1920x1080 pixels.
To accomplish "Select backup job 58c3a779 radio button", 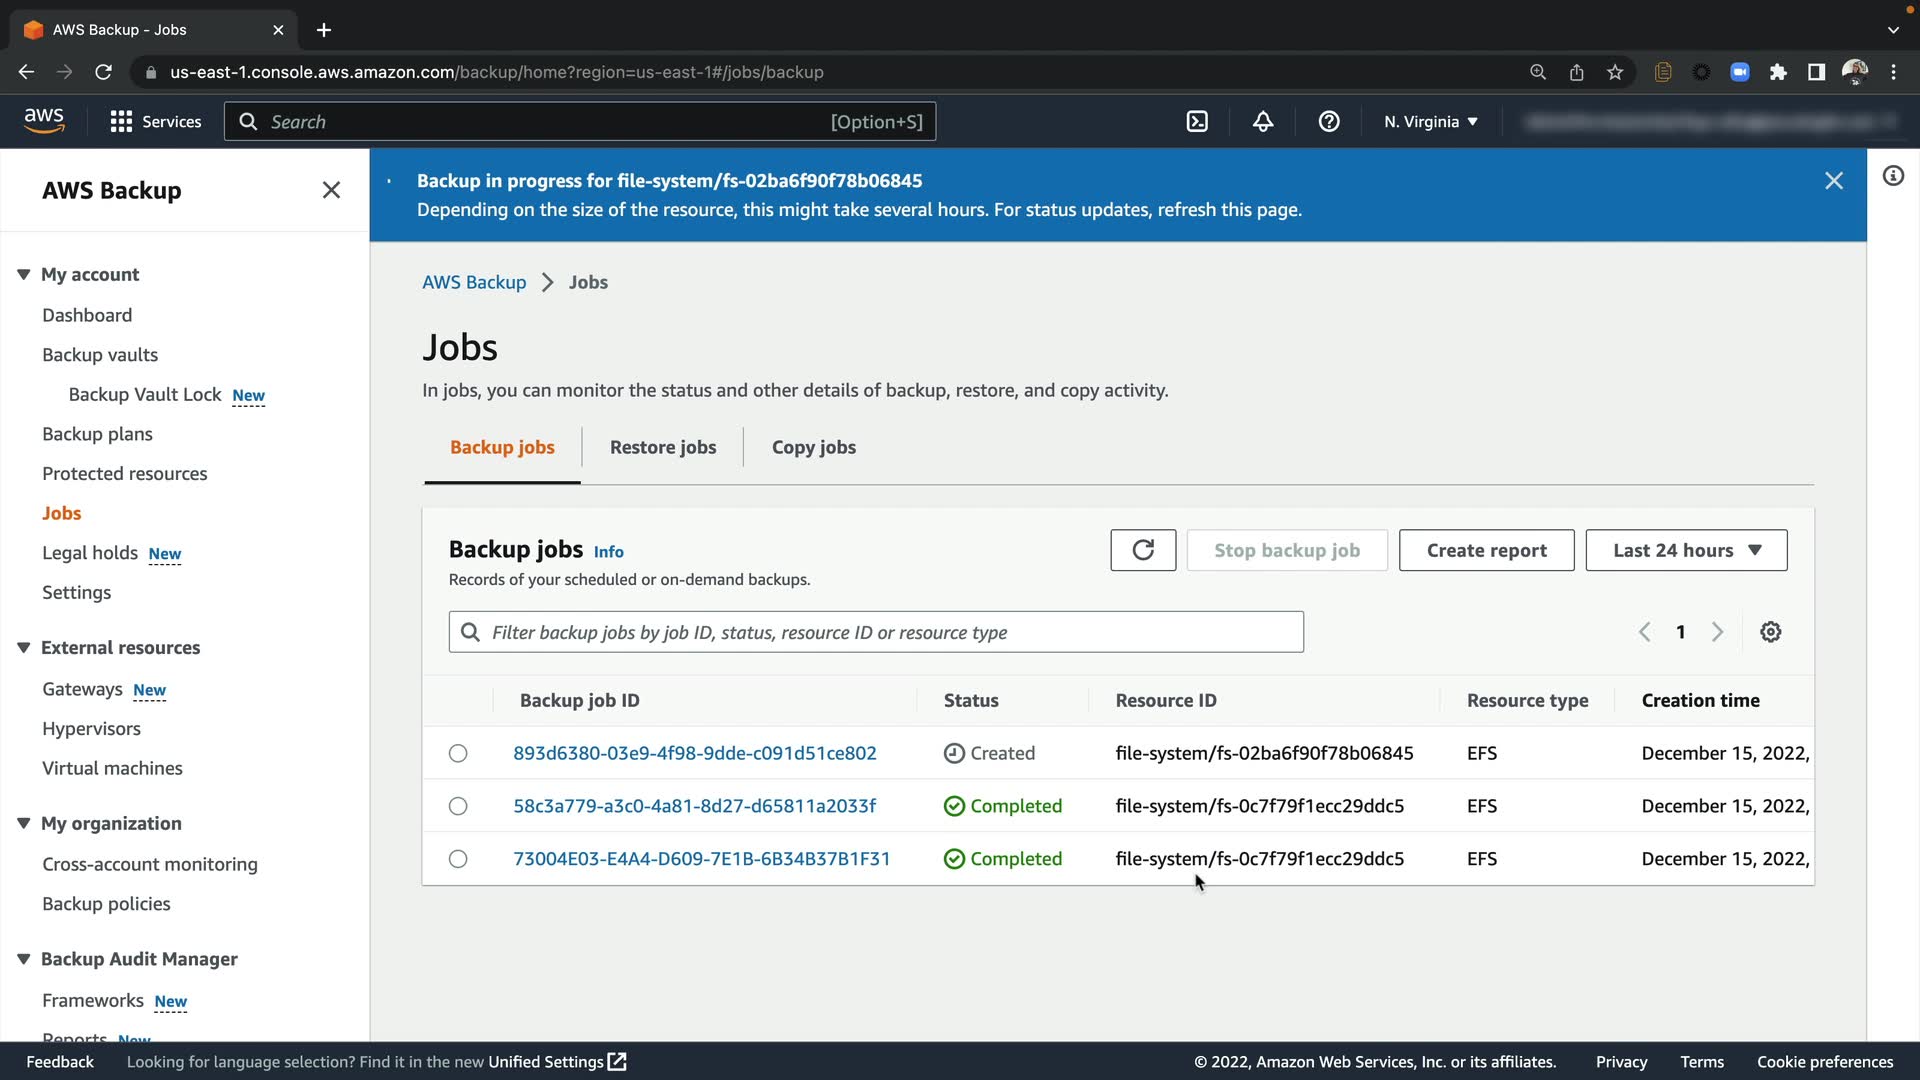I will coord(458,806).
